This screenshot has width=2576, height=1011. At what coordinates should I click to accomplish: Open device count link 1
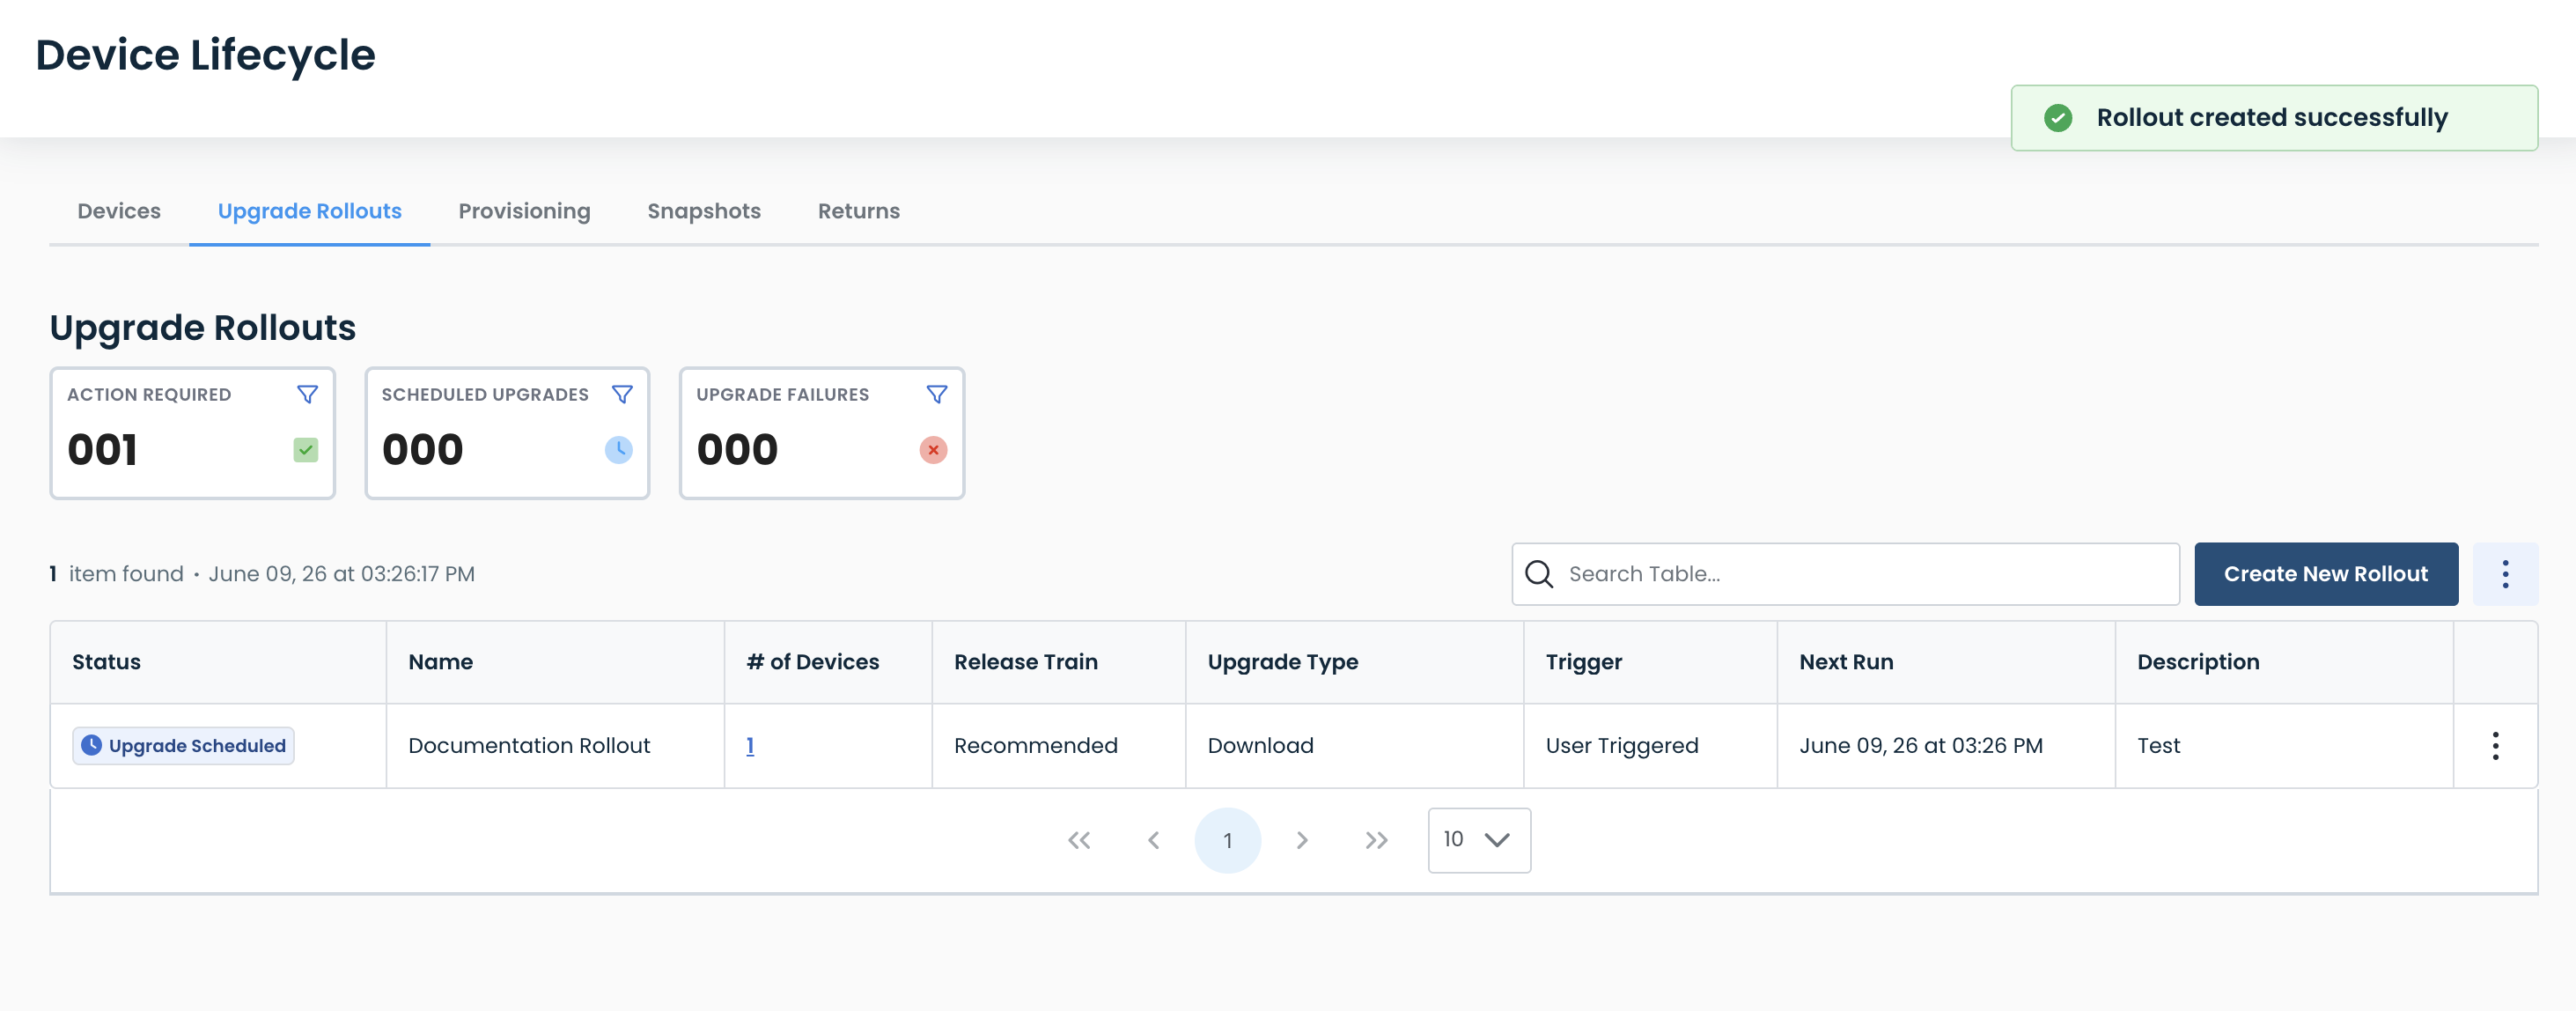(750, 746)
